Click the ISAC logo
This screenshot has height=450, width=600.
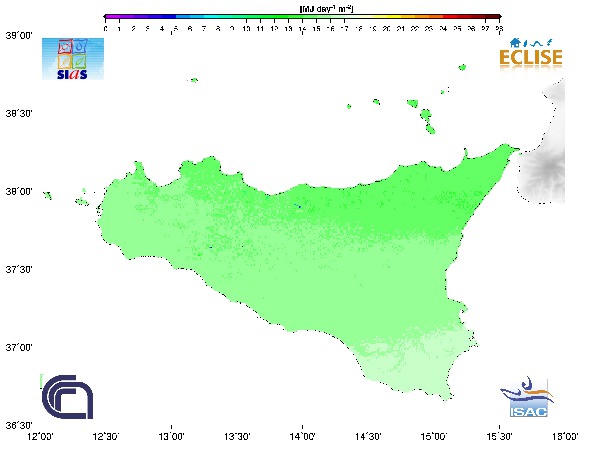coord(527,397)
